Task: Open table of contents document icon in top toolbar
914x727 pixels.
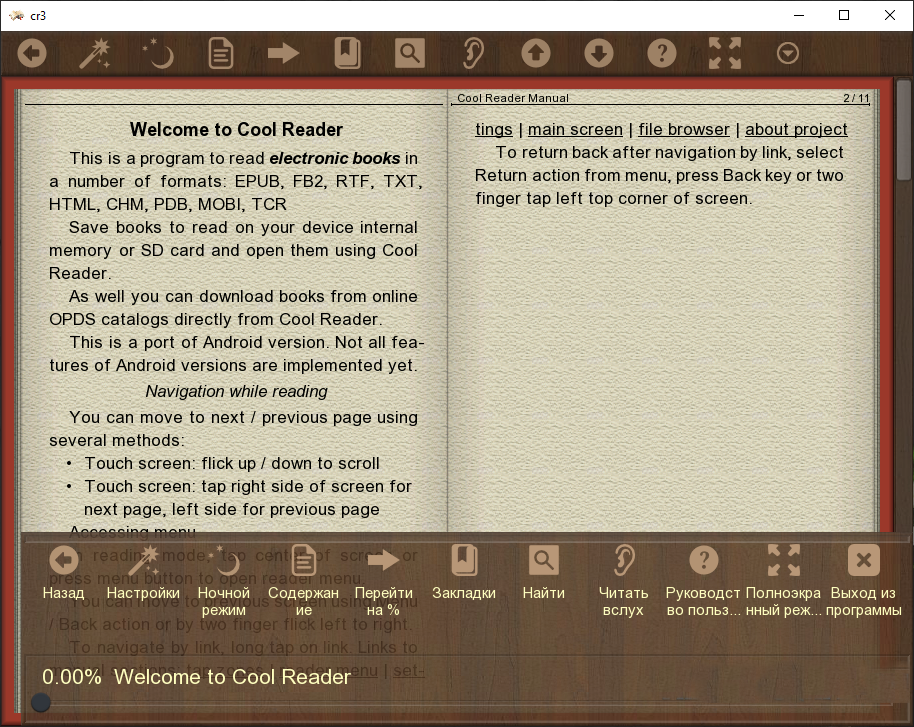Action: tap(221, 54)
